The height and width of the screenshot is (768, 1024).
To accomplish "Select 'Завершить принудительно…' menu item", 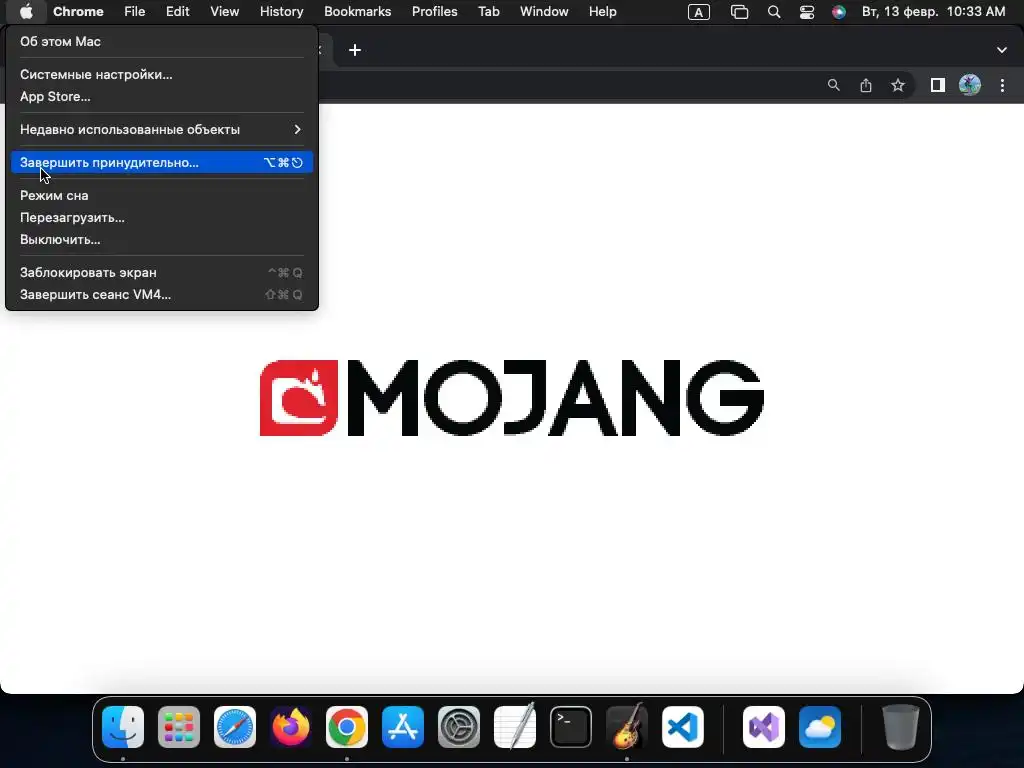I will [x=161, y=163].
